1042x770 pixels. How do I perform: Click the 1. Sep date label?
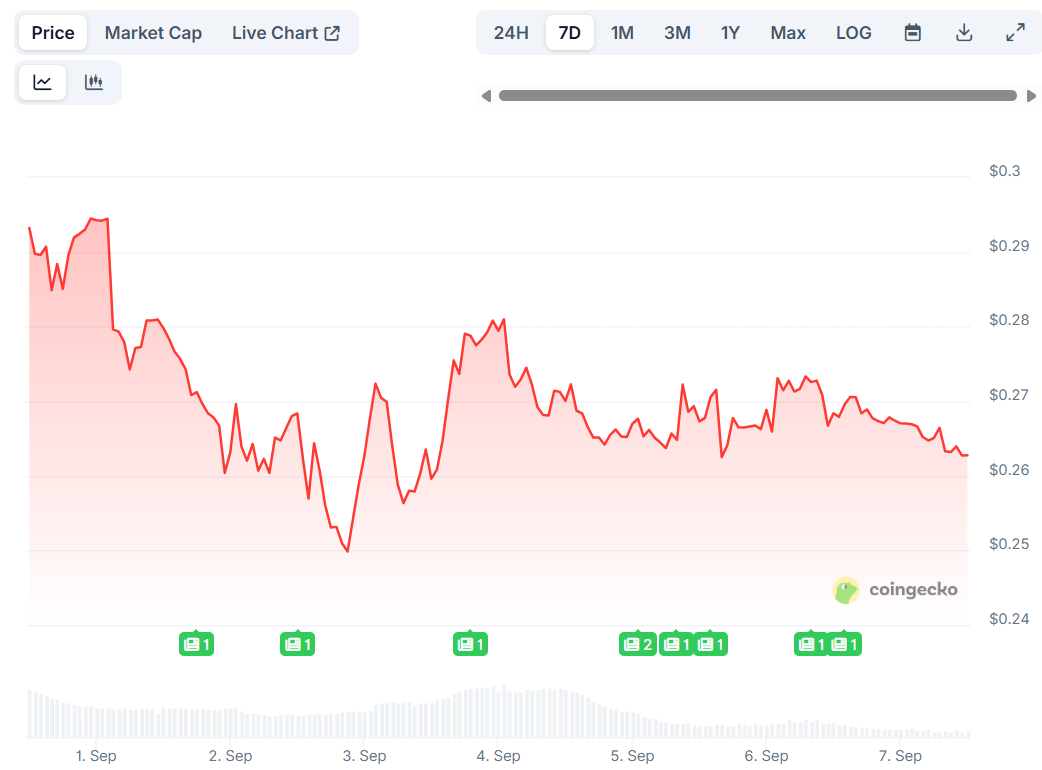96,755
